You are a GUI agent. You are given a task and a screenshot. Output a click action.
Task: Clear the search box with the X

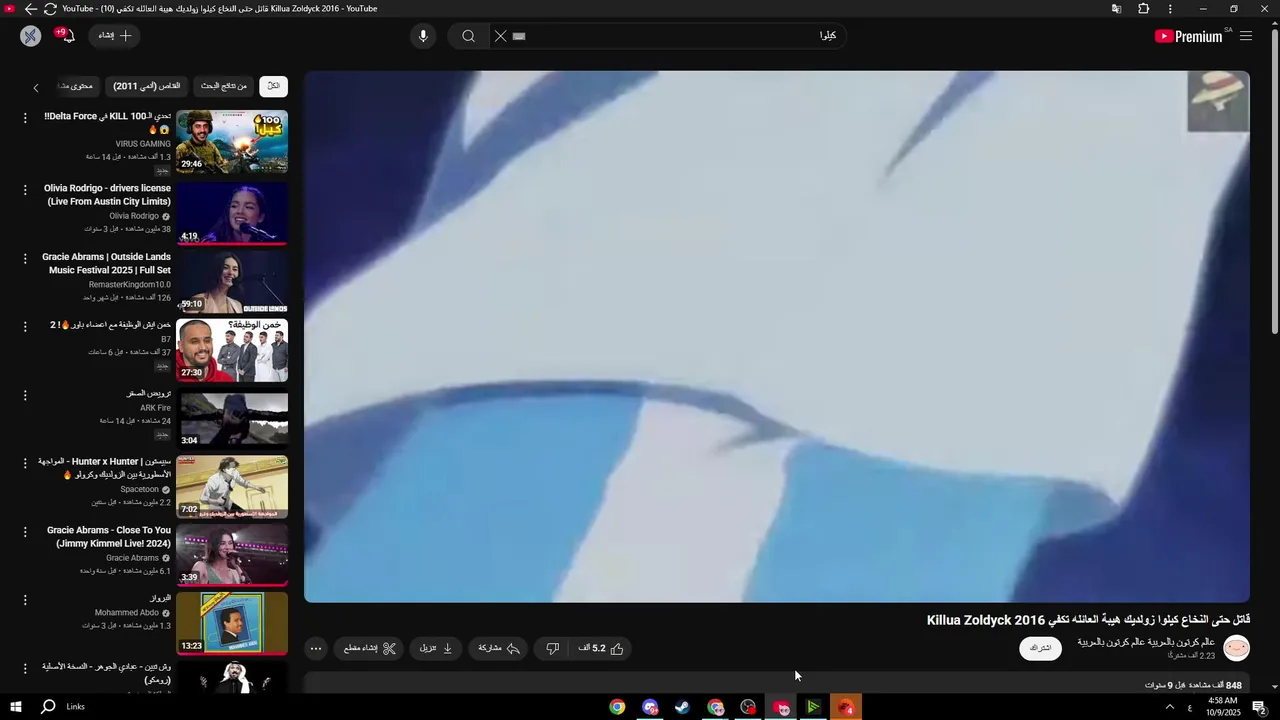[500, 36]
